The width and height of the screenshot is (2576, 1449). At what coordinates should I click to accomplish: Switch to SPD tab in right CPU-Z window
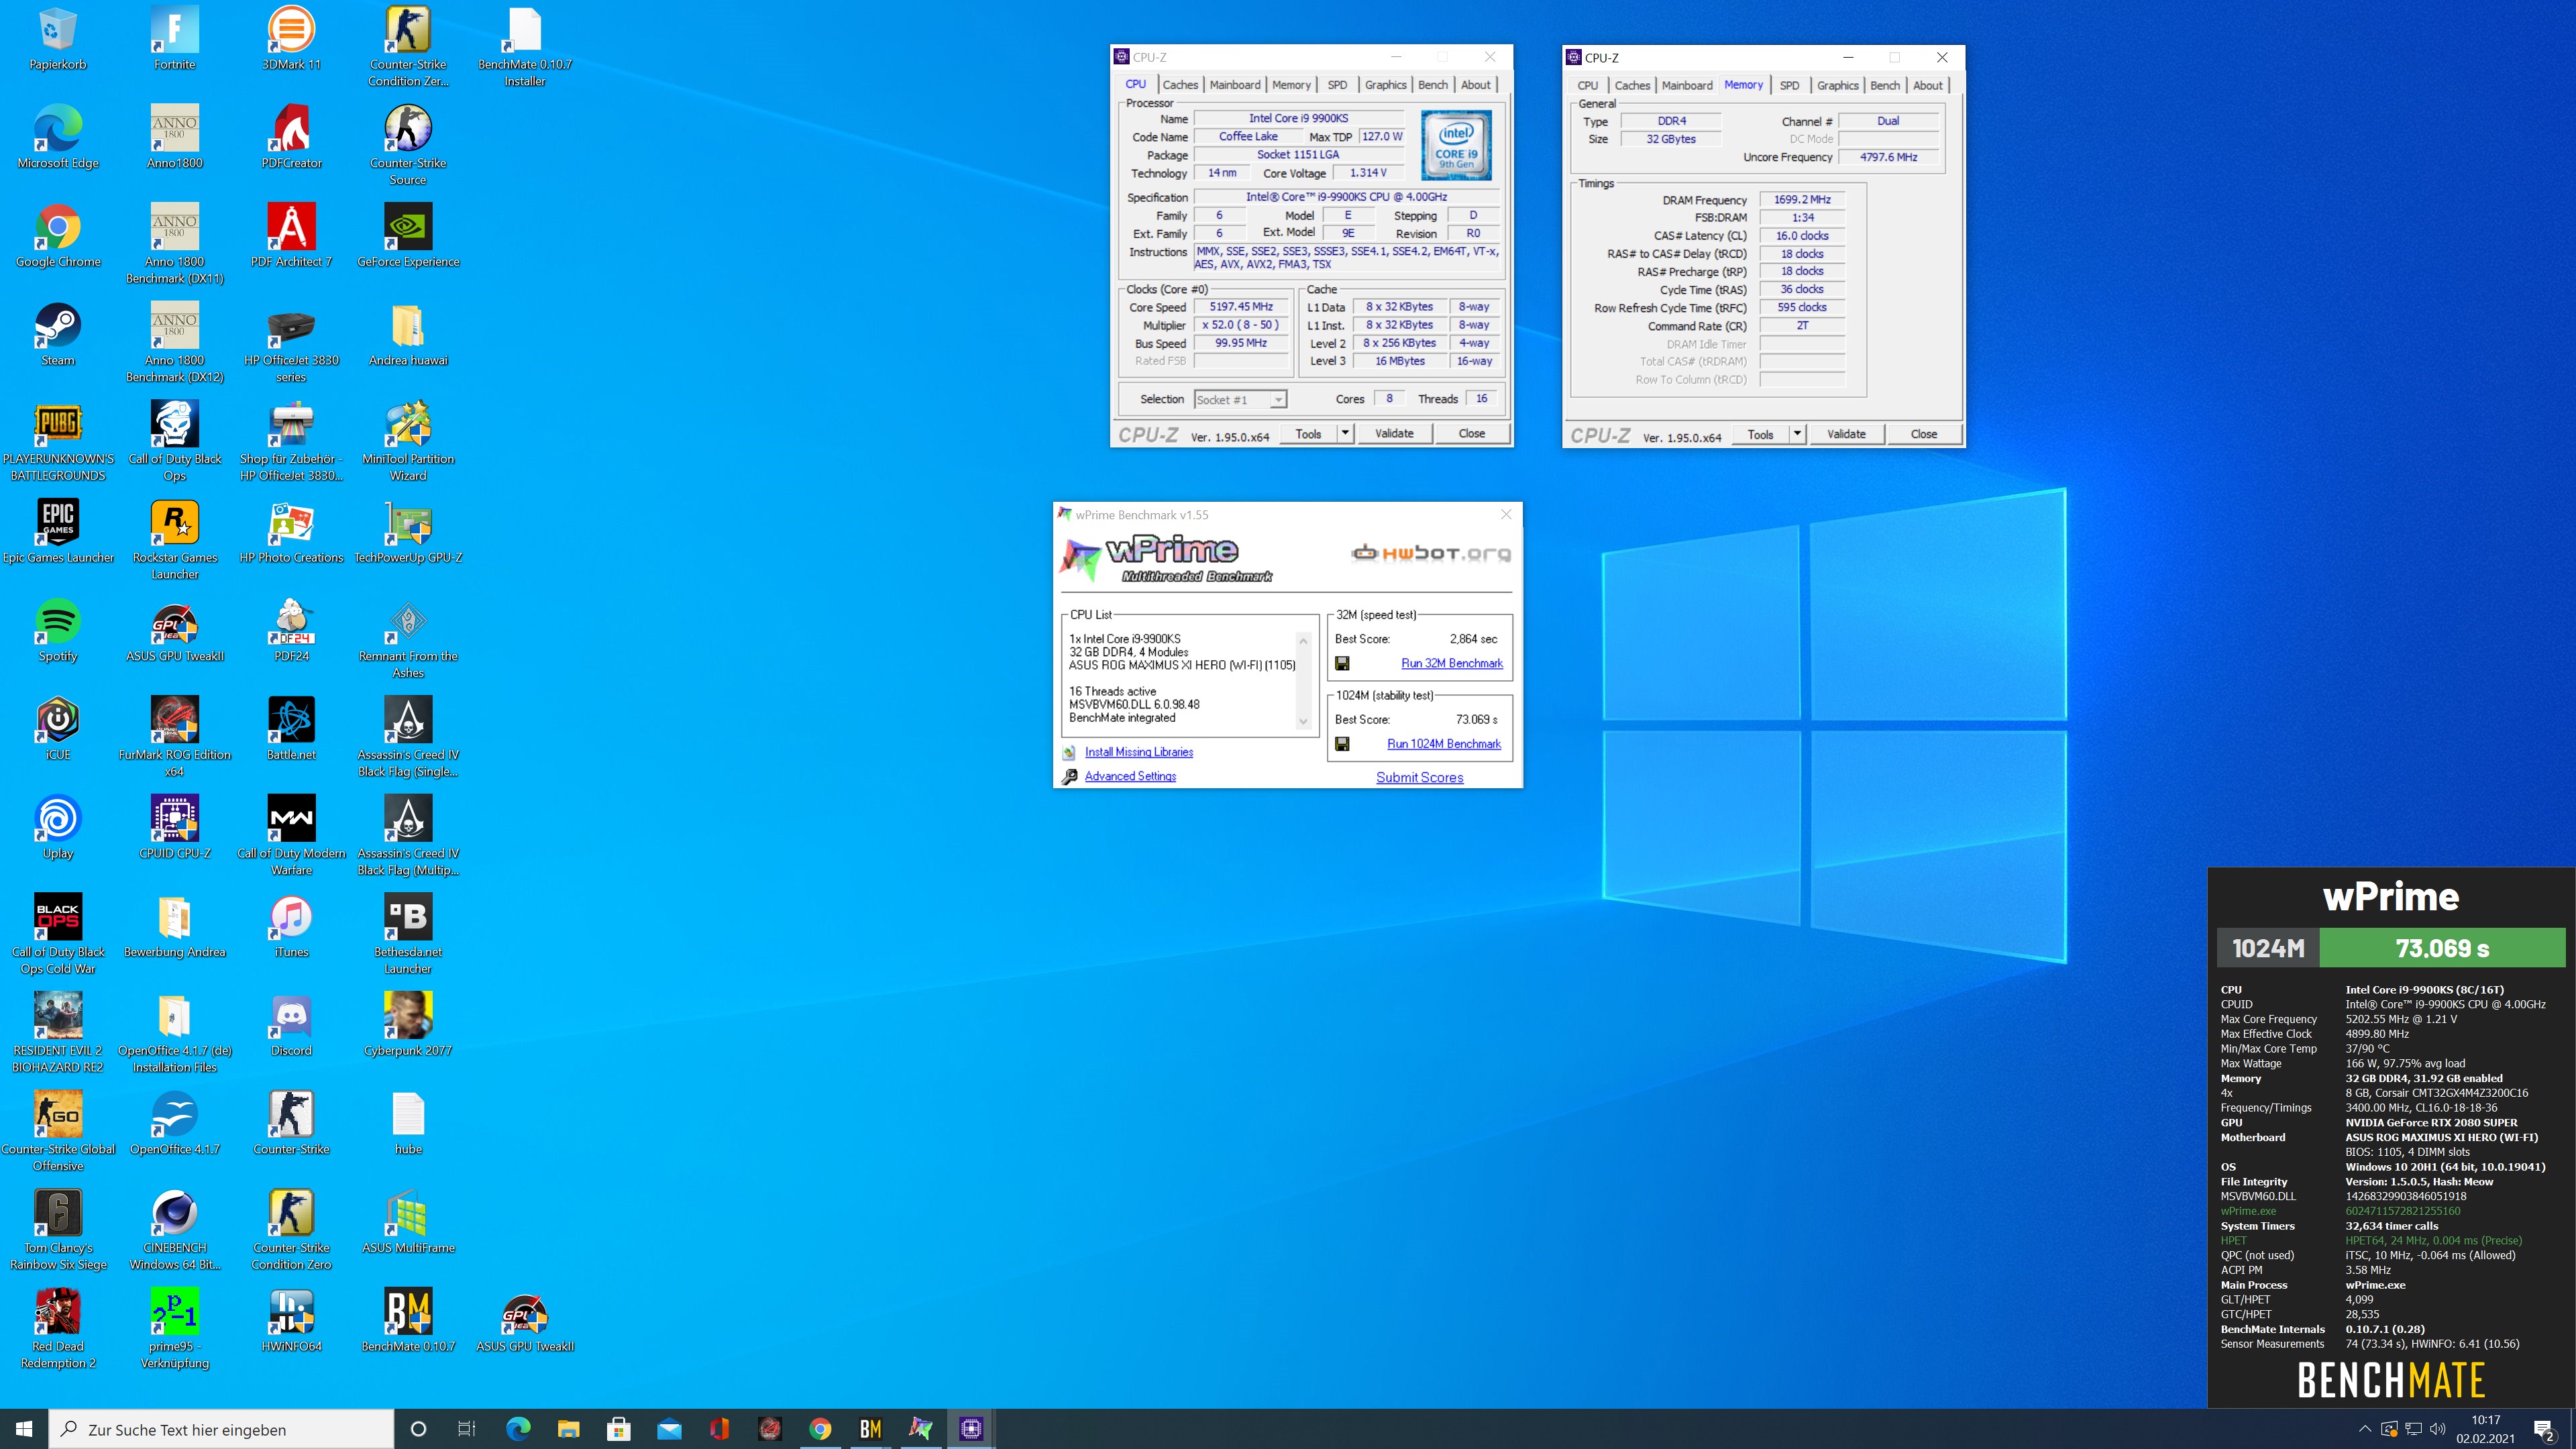[x=1789, y=86]
